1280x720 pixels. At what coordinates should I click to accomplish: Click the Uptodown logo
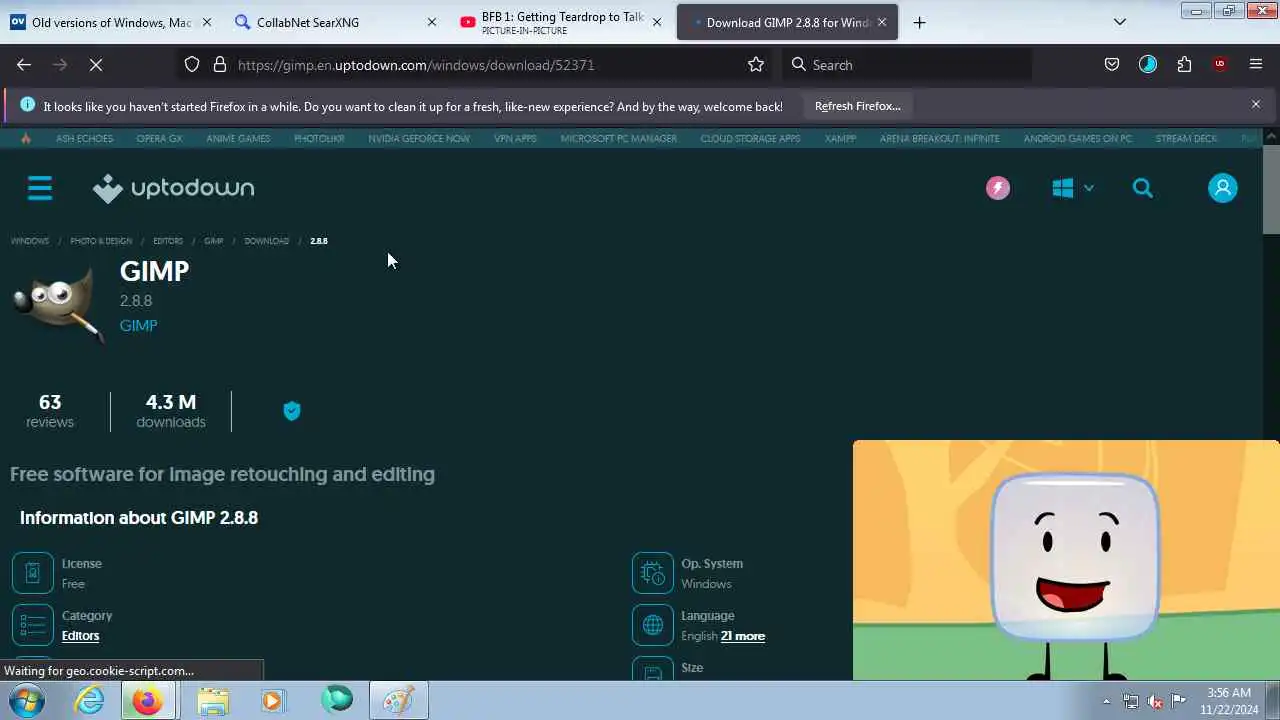(x=173, y=188)
